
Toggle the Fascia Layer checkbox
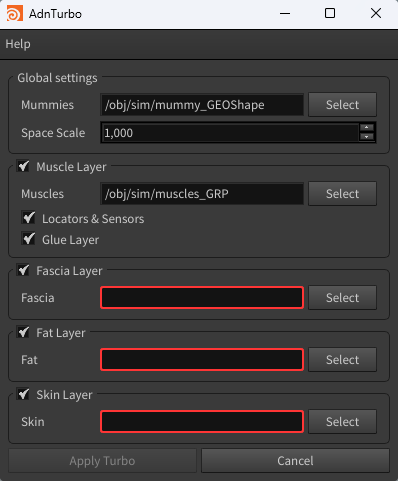coord(23,270)
